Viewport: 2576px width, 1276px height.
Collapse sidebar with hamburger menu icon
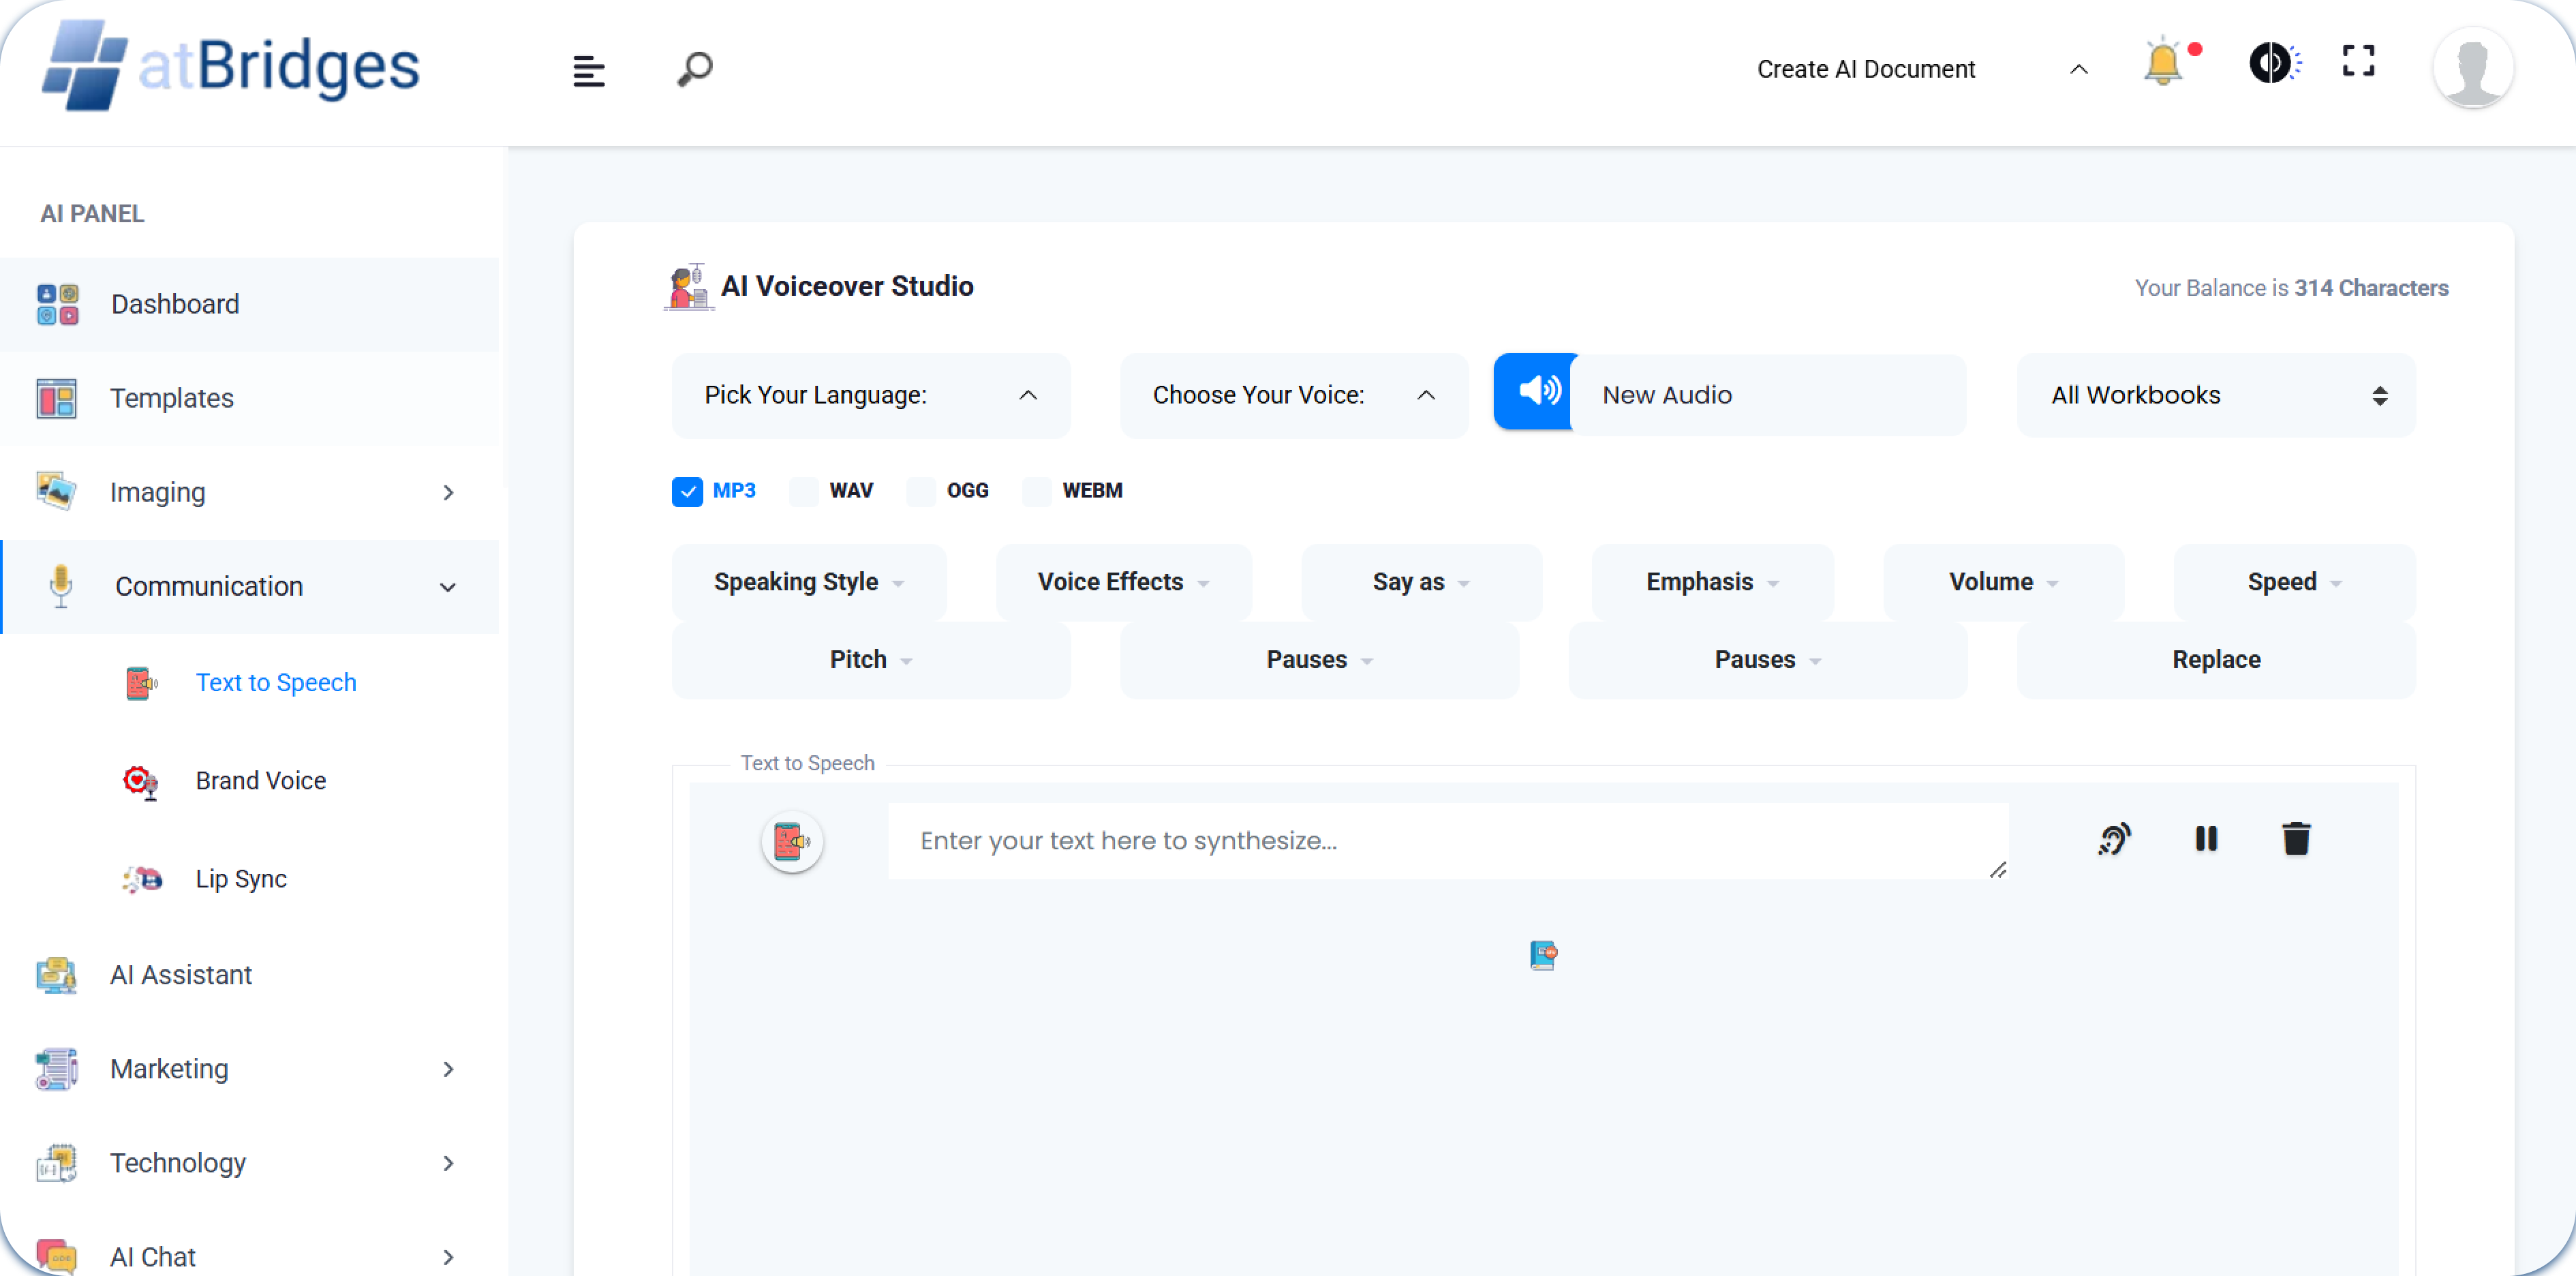[588, 71]
